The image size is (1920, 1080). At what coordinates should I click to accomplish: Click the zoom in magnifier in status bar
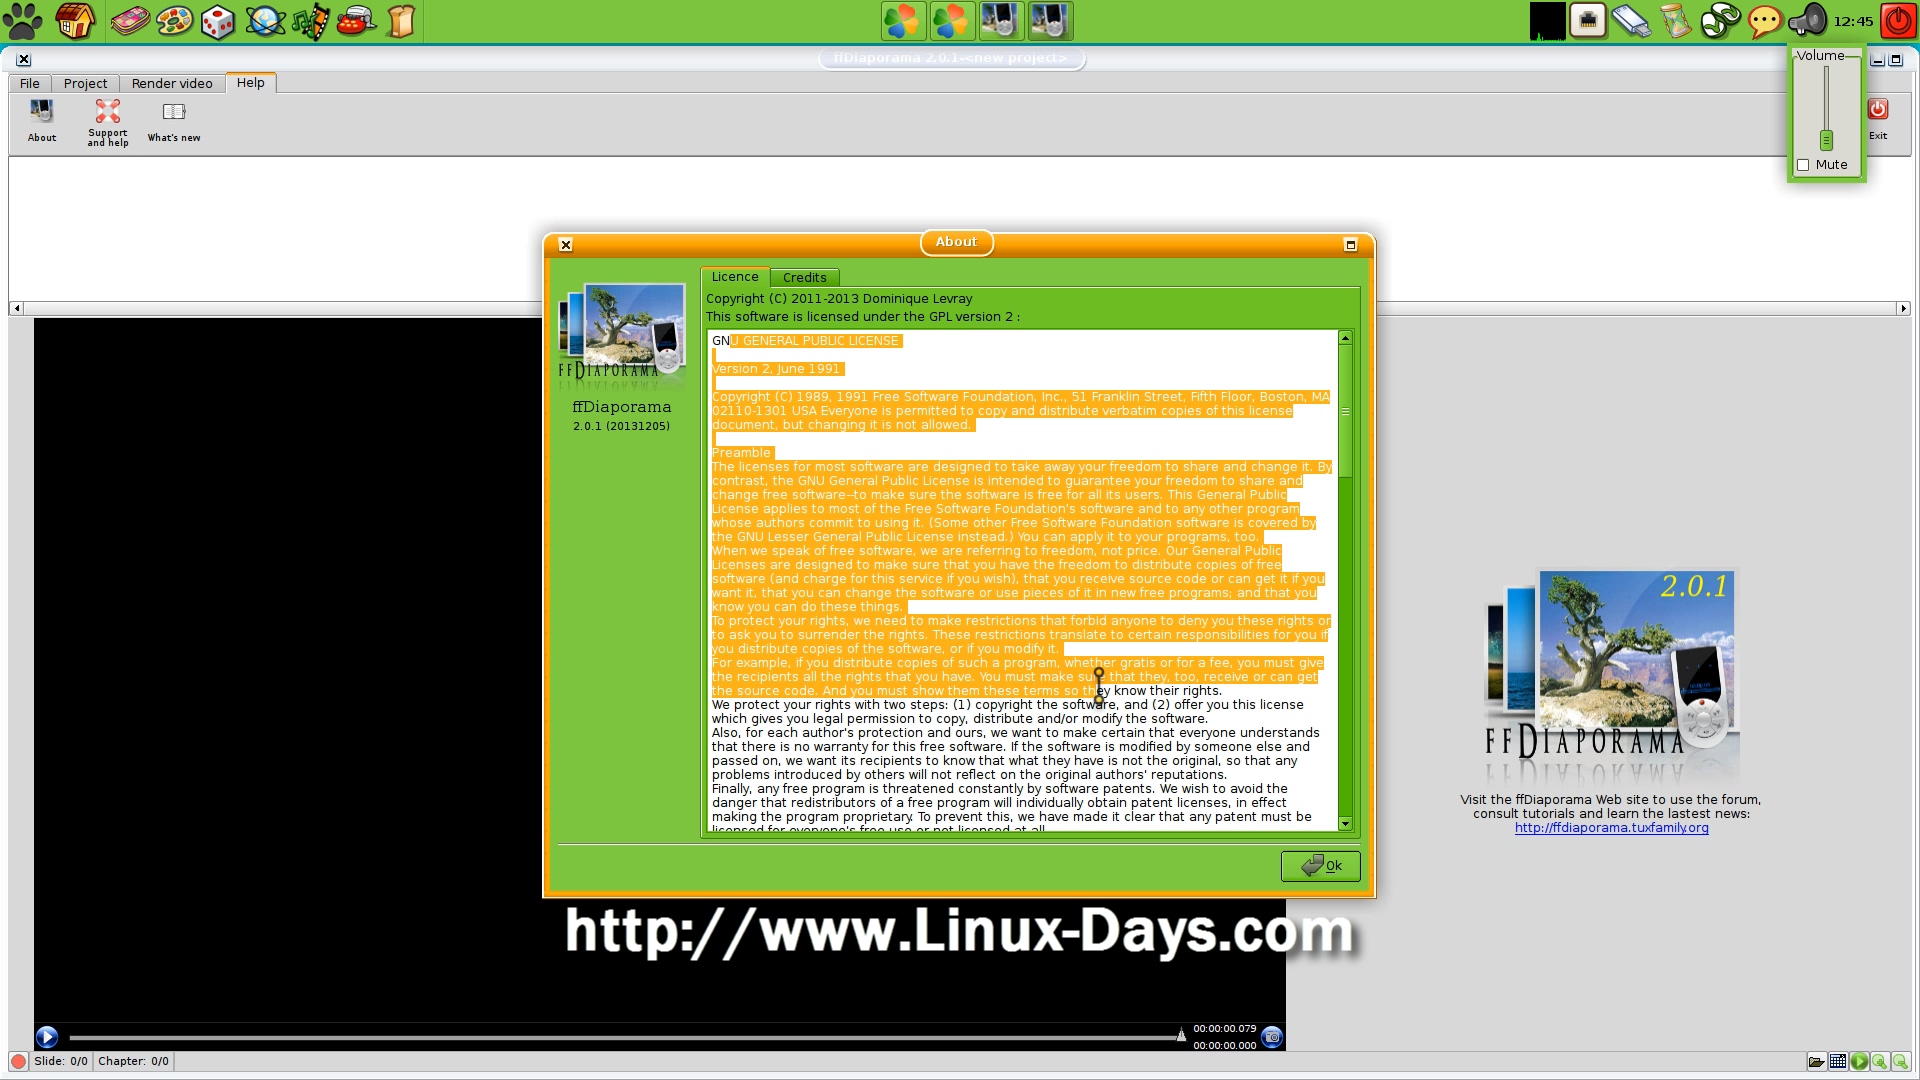tap(1880, 1062)
